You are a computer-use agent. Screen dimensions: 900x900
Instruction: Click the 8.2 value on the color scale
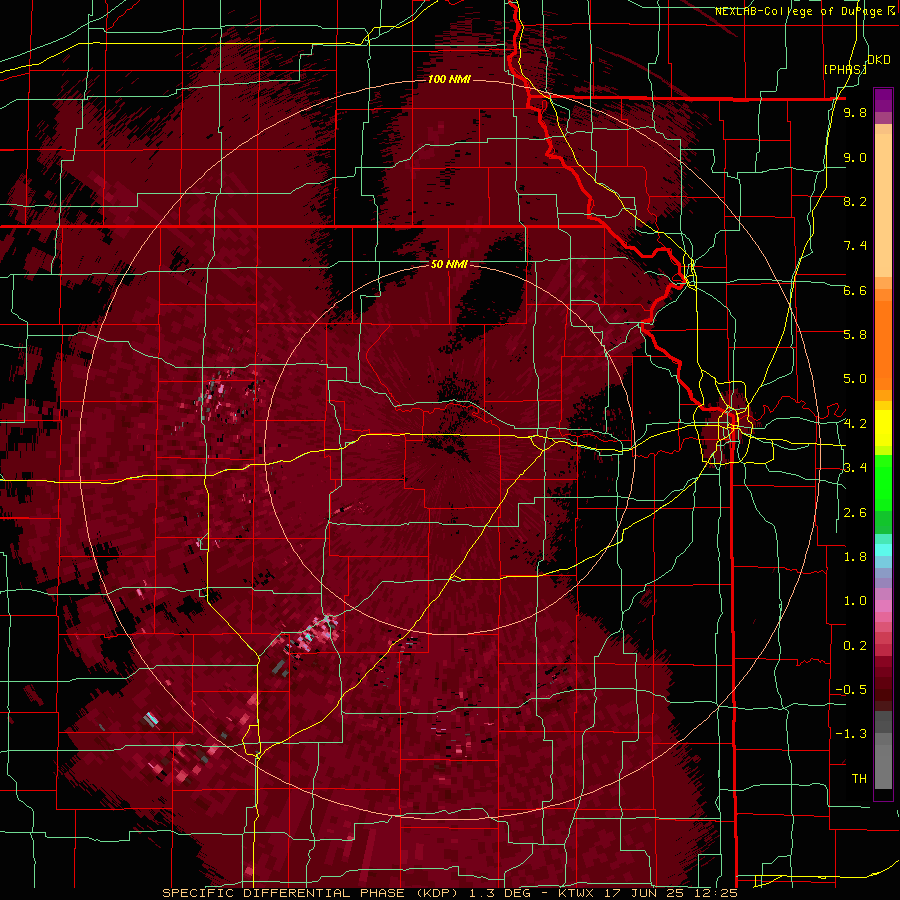click(x=855, y=201)
